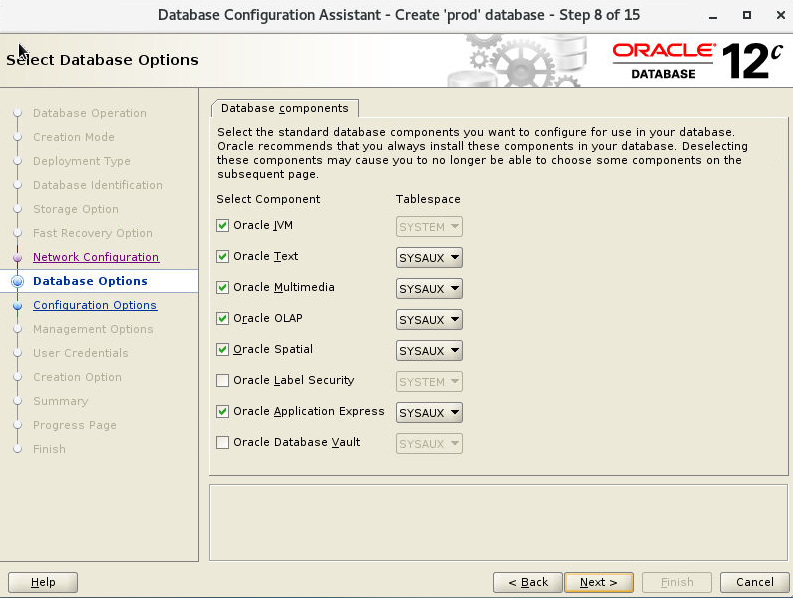Enable the Oracle Label Security checkbox
The image size is (793, 598).
click(x=223, y=380)
